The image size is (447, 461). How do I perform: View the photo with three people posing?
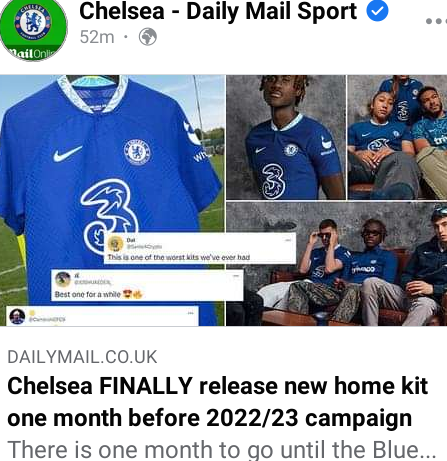pyautogui.click(x=397, y=137)
